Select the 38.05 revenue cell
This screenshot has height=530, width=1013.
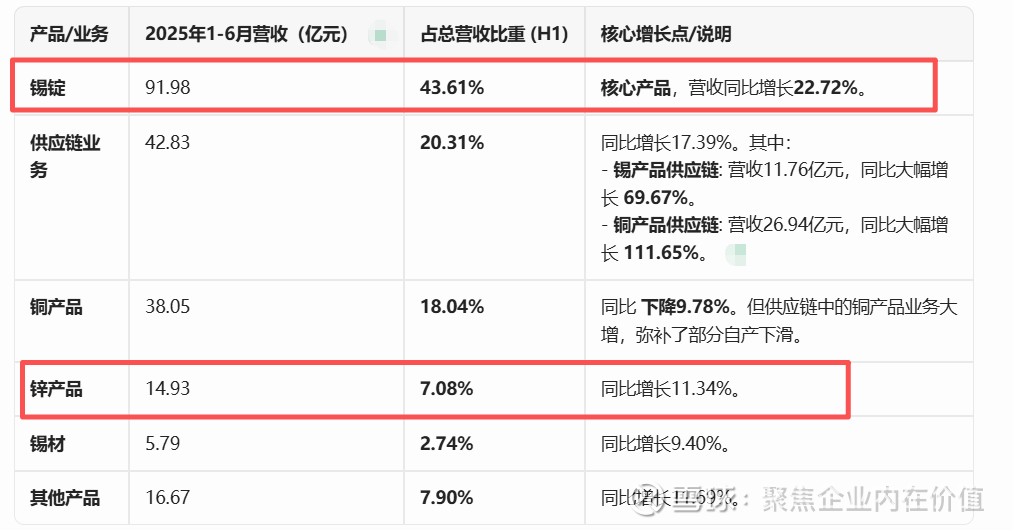pyautogui.click(x=167, y=307)
